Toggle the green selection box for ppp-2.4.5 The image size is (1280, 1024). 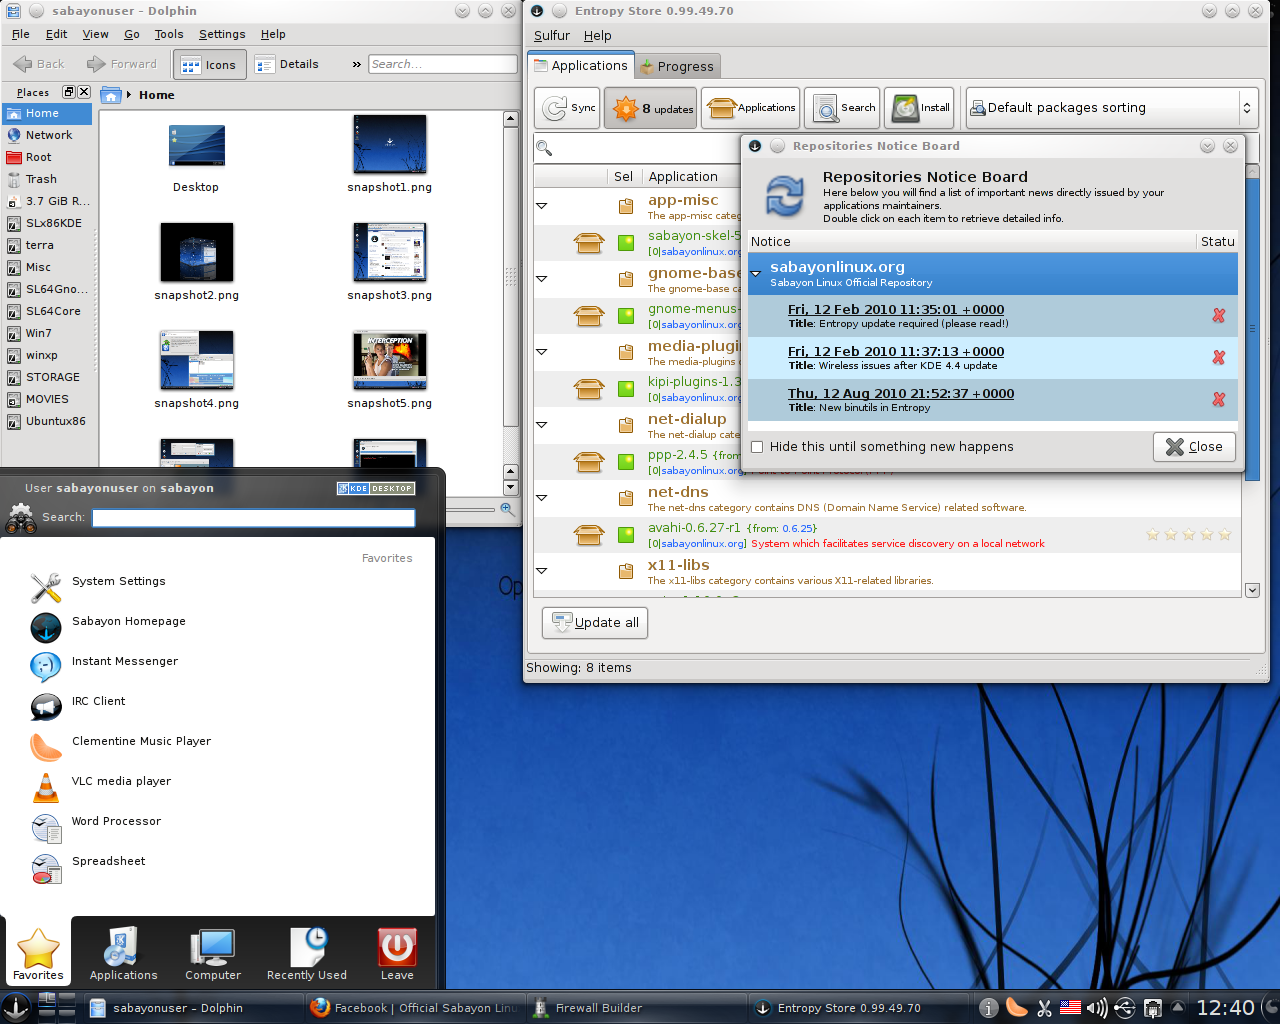(626, 462)
